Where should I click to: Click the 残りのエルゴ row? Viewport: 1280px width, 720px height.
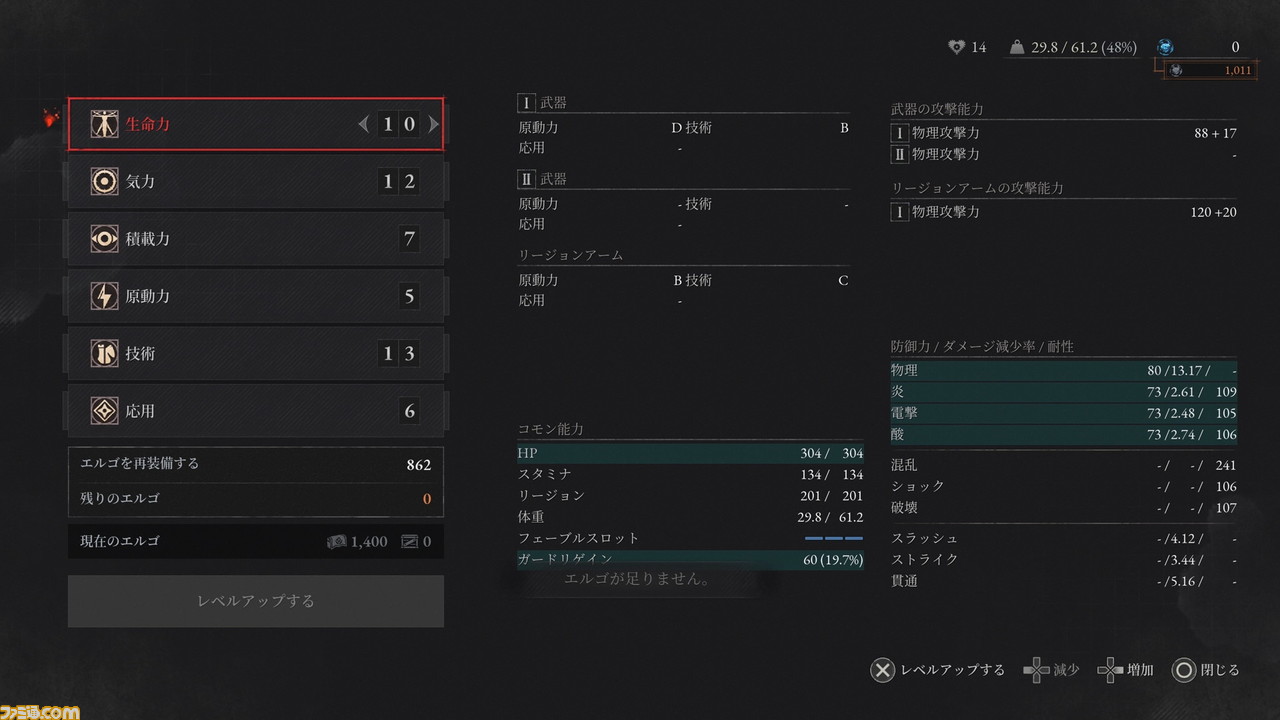256,499
